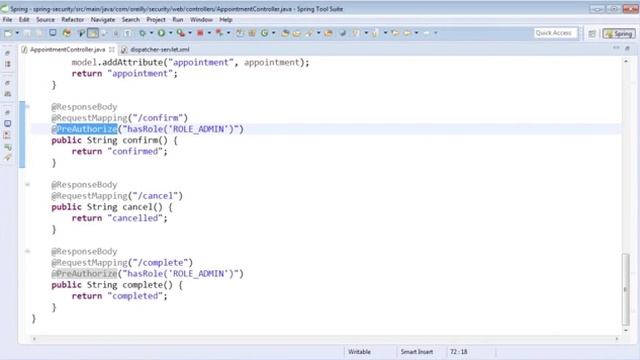Viewport: 640px width, 360px height.
Task: Open the Navigate menu
Action: point(103,20)
